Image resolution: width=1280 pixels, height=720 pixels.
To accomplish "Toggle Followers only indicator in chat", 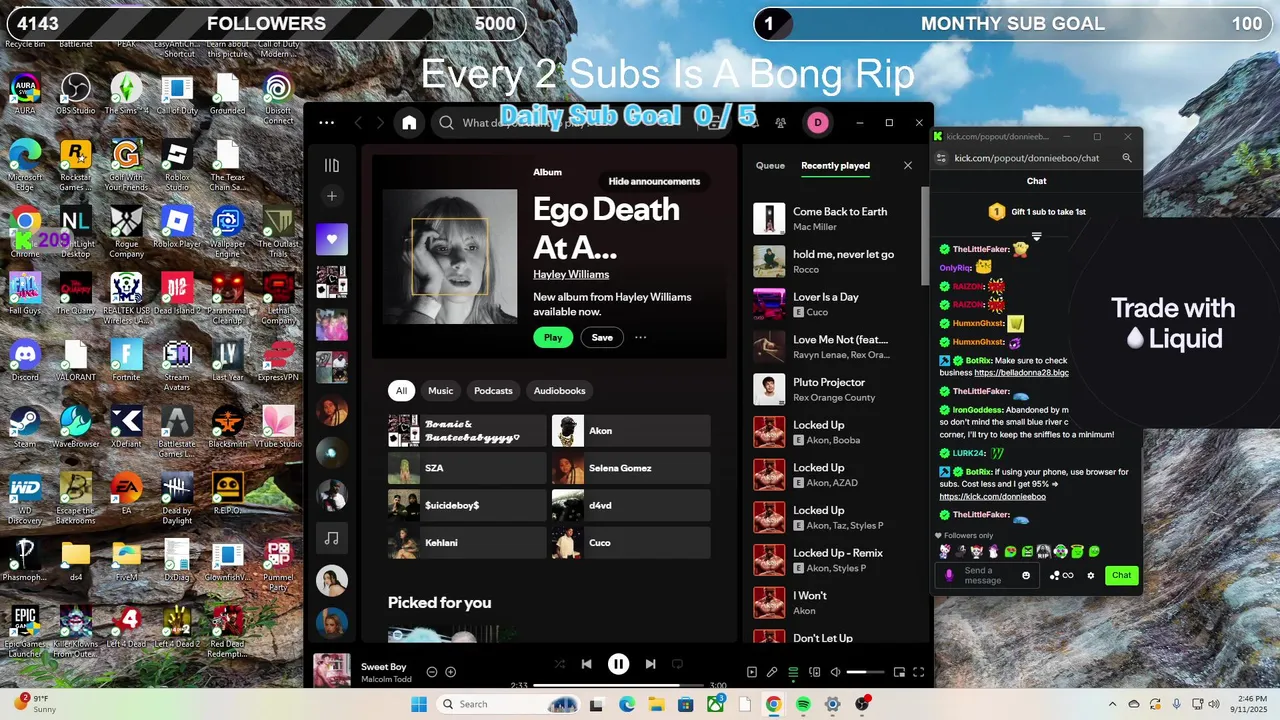I will tap(963, 535).
